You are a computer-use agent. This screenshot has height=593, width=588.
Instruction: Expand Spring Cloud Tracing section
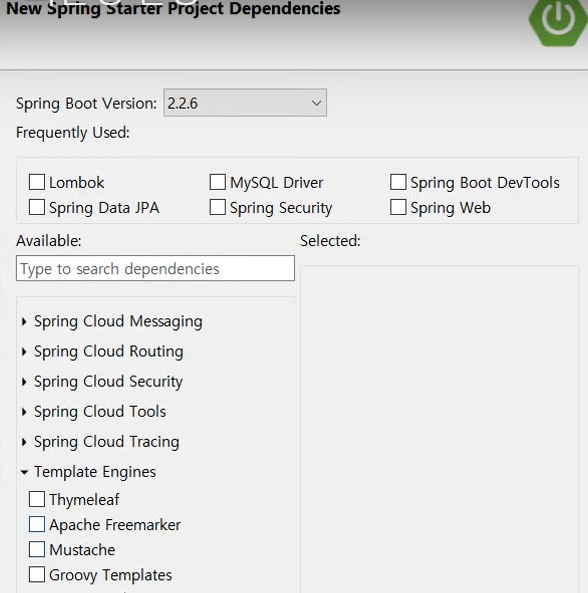tap(24, 442)
